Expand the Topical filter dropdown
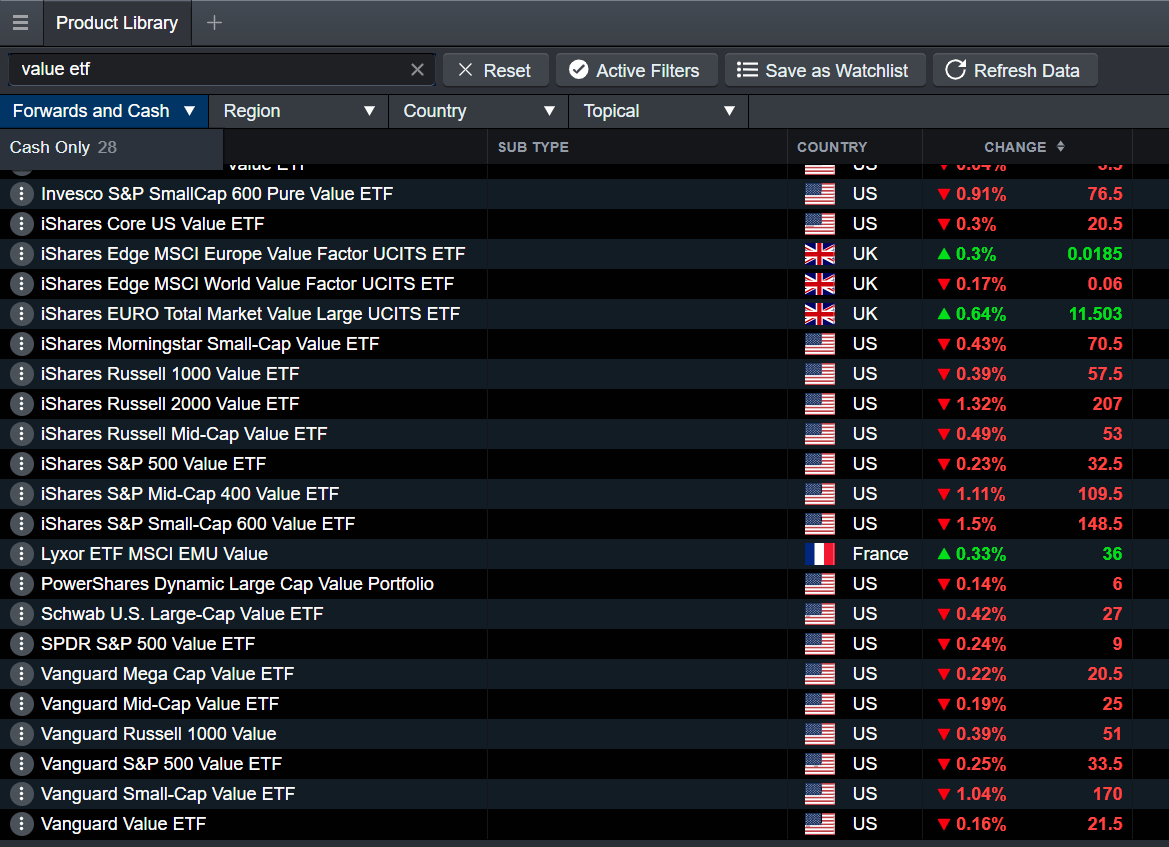The width and height of the screenshot is (1169, 847). click(x=659, y=111)
